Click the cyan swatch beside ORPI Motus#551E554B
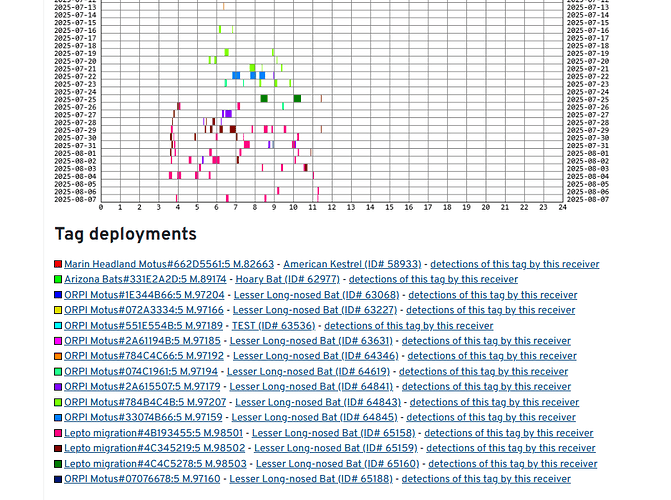671x500 pixels. (x=58, y=326)
